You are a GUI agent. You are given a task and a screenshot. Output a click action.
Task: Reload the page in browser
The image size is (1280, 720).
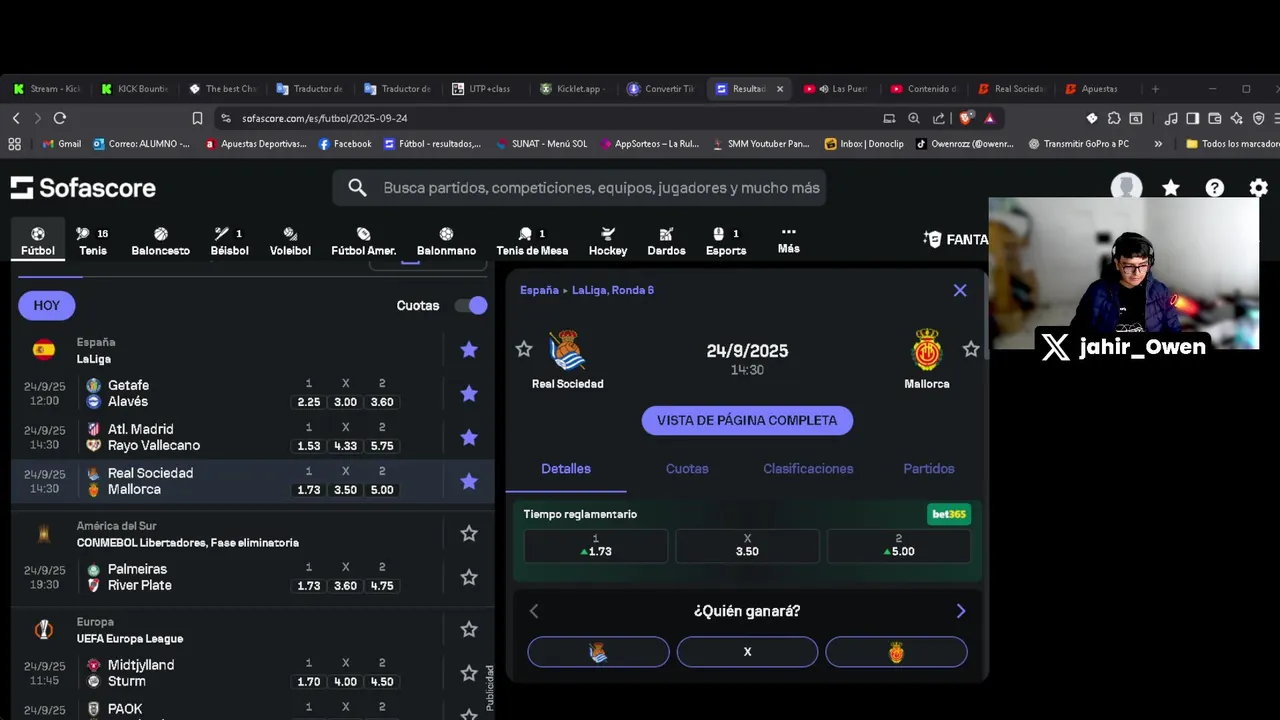pyautogui.click(x=60, y=118)
